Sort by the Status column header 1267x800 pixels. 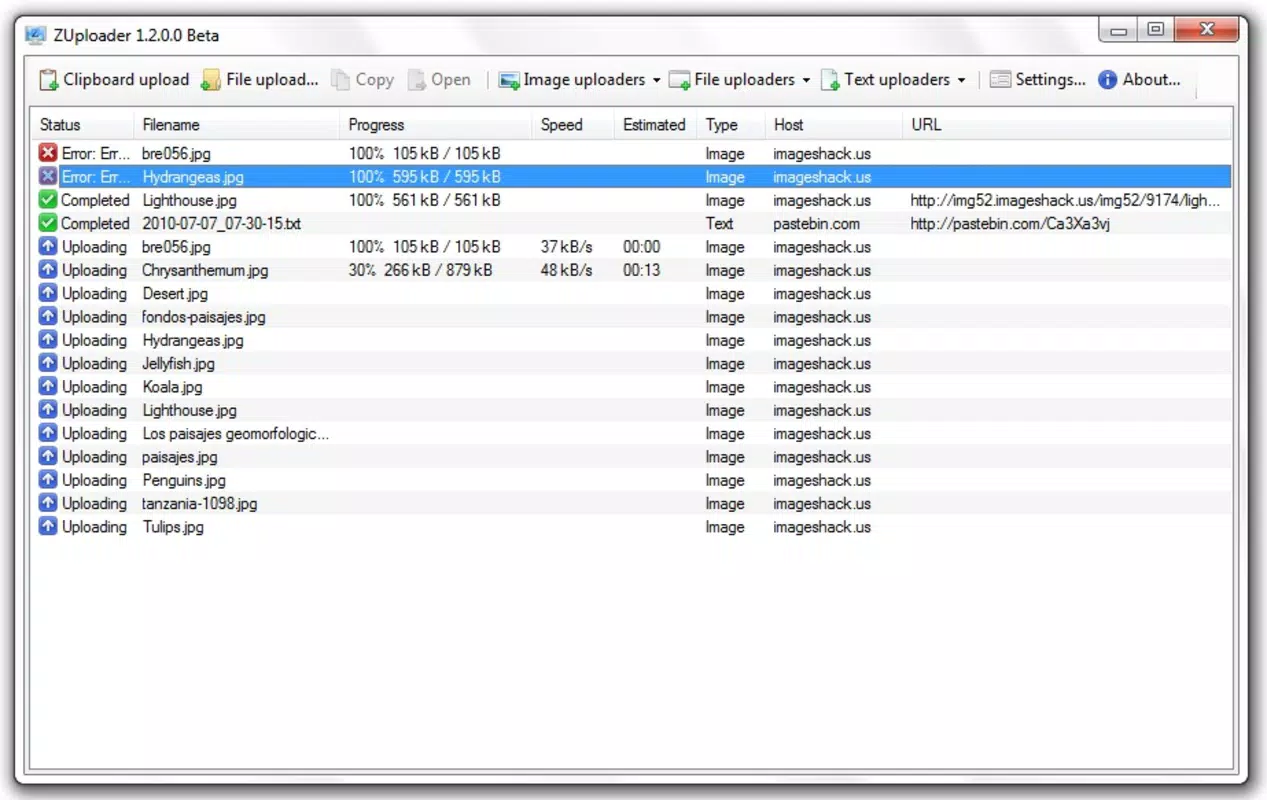[x=83, y=125]
